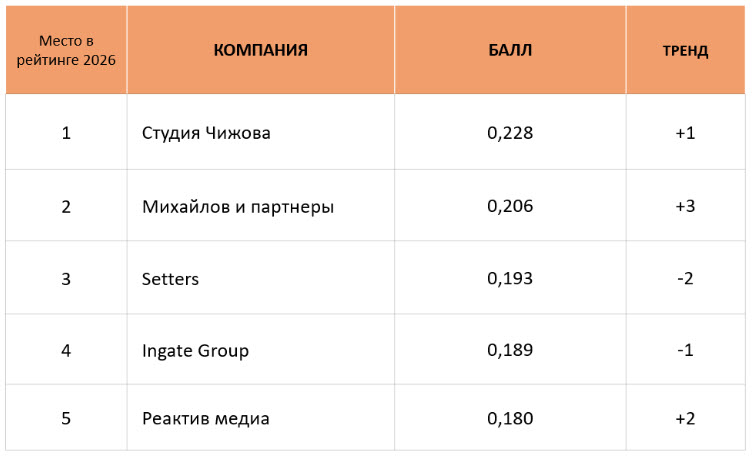Click the rank number 1 cell
Viewport: 752px width, 456px height.
[66, 133]
